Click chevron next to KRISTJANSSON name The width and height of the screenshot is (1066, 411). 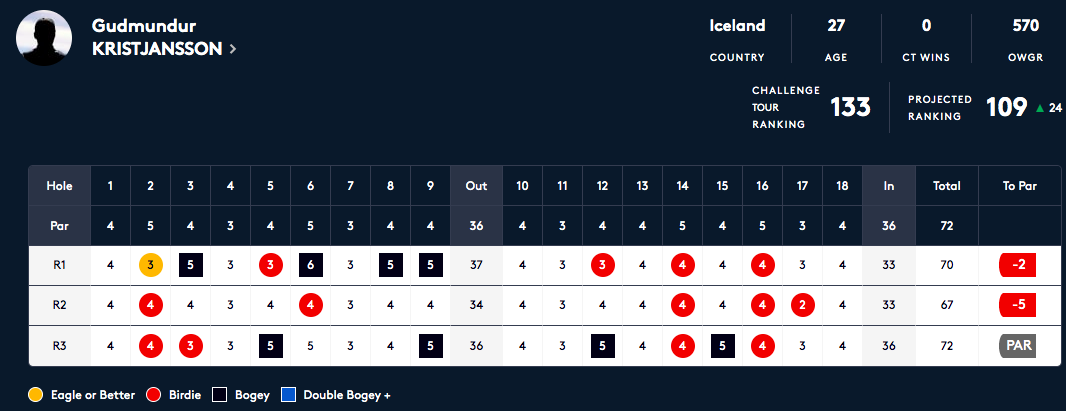click(233, 49)
